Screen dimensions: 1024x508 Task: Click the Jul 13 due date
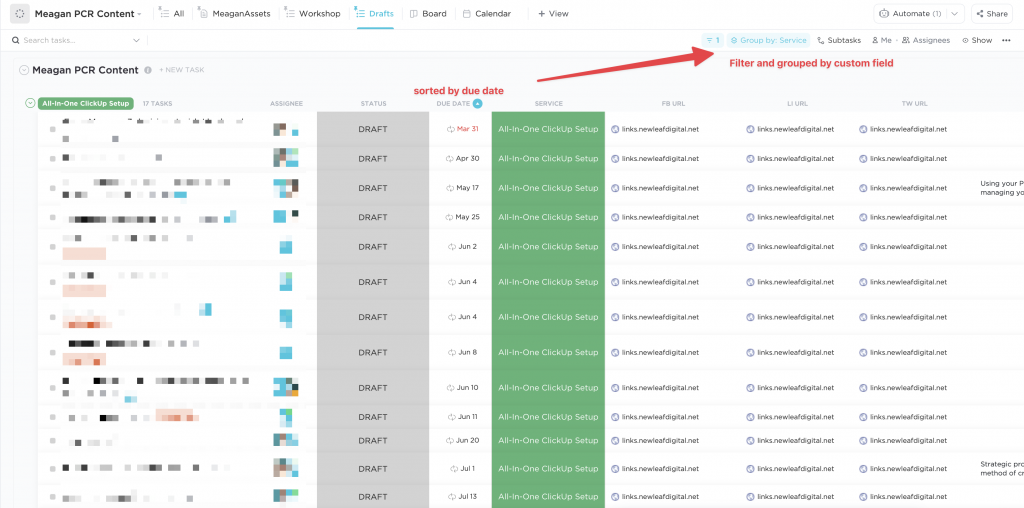[x=469, y=497]
